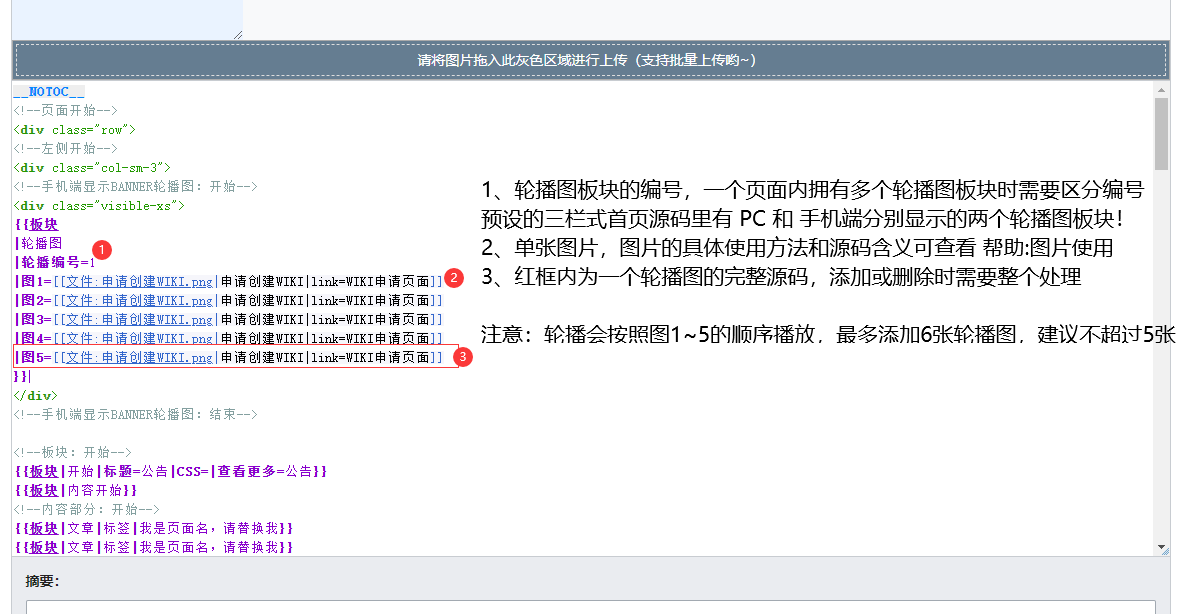Click the gray image upload drop area
The image size is (1191, 614).
[x=590, y=60]
